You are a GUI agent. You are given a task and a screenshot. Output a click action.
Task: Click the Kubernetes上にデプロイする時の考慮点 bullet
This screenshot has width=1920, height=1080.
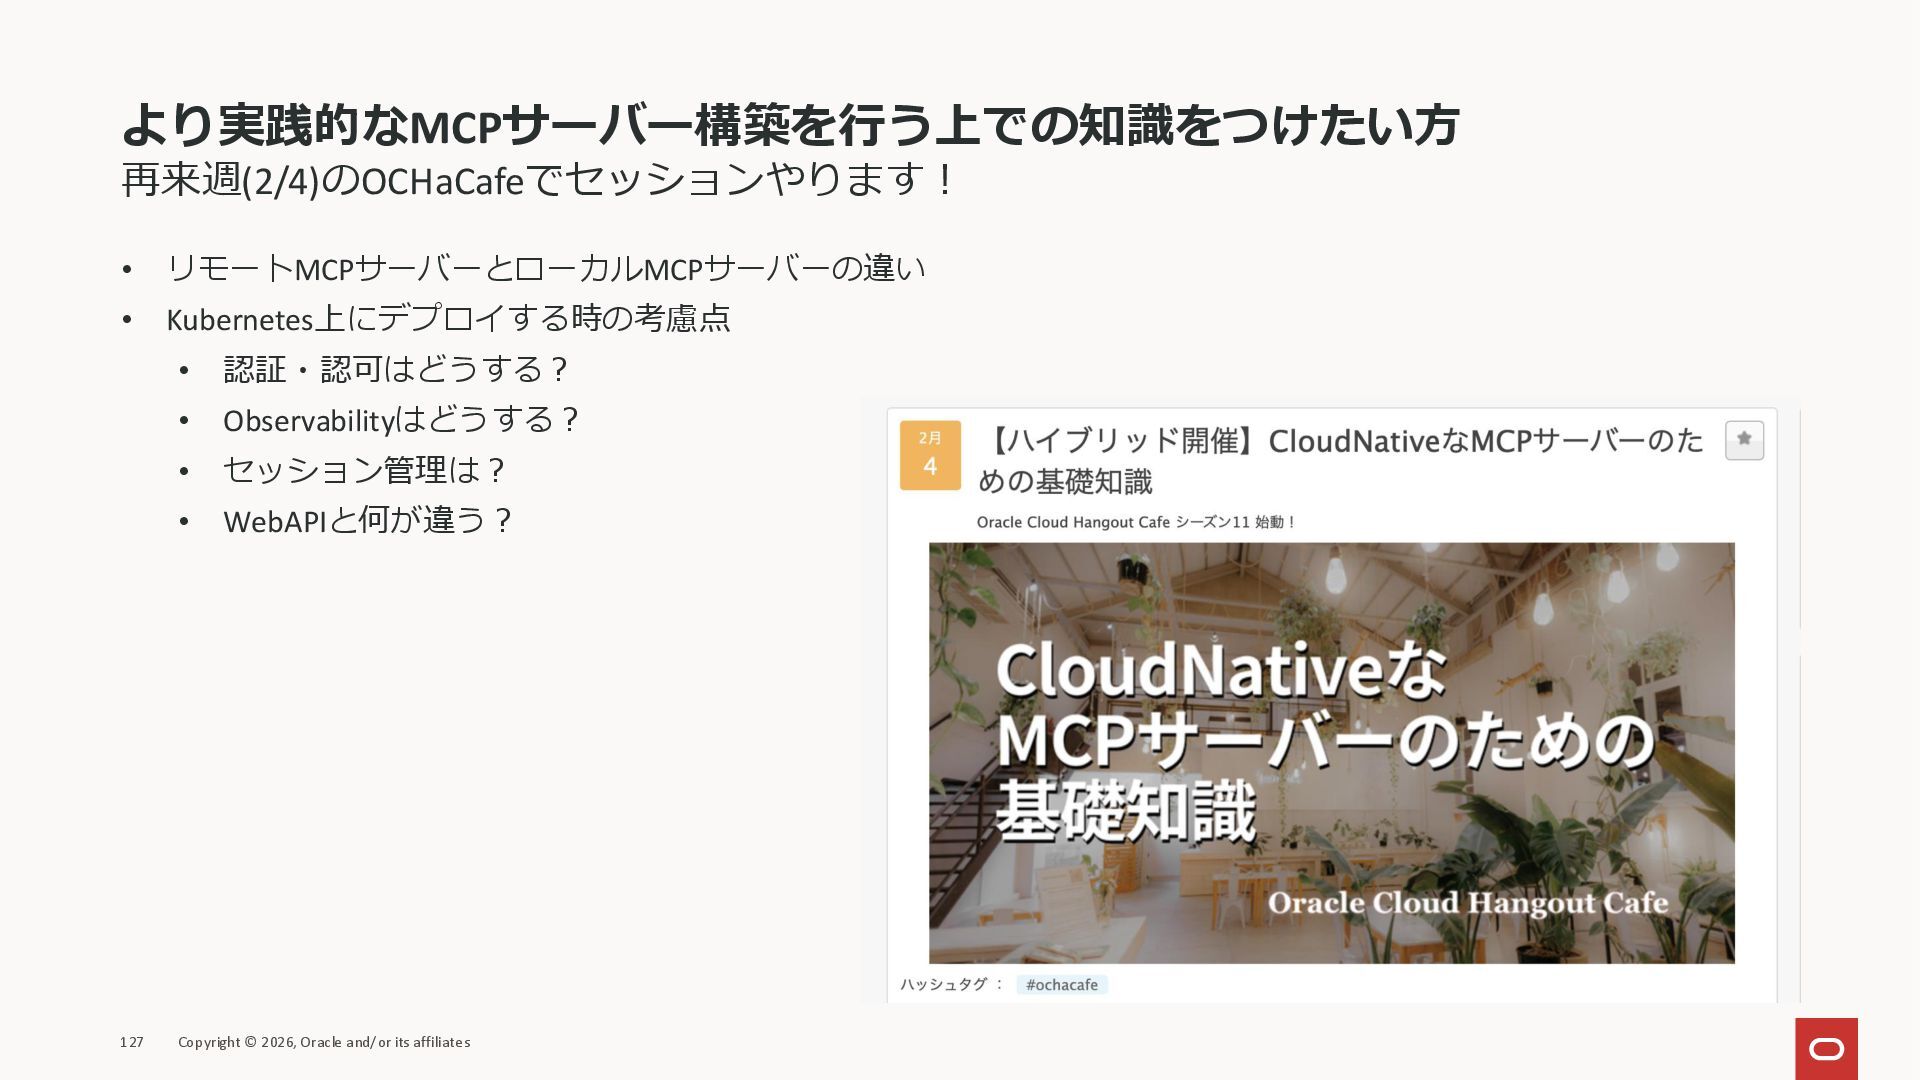448,319
